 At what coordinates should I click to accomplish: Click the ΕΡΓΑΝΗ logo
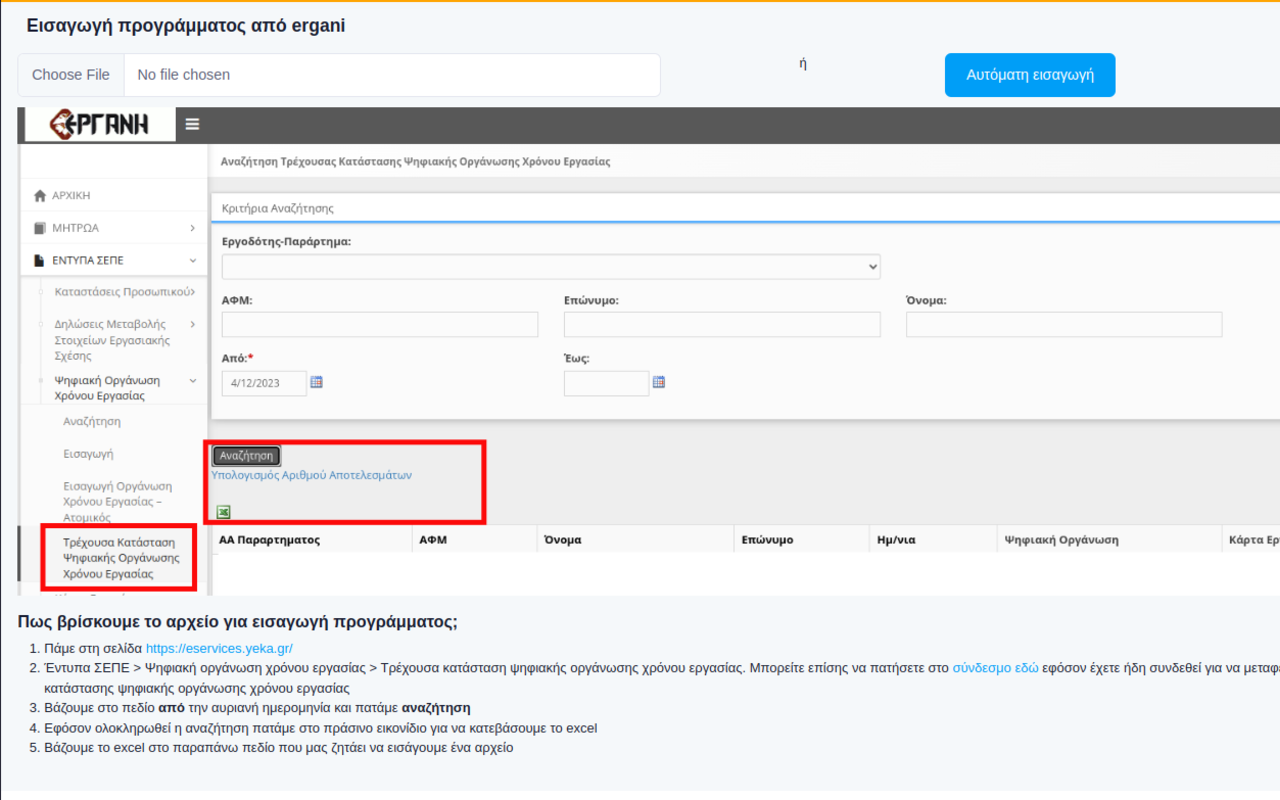(x=97, y=124)
